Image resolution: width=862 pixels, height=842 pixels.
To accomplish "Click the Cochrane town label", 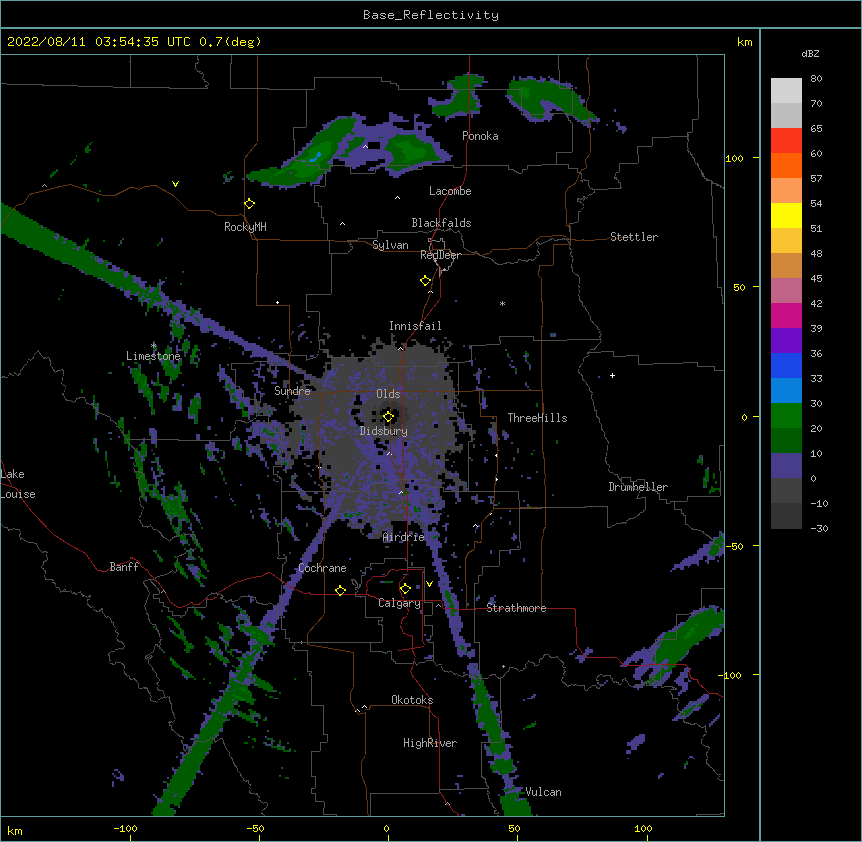I will 322,568.
